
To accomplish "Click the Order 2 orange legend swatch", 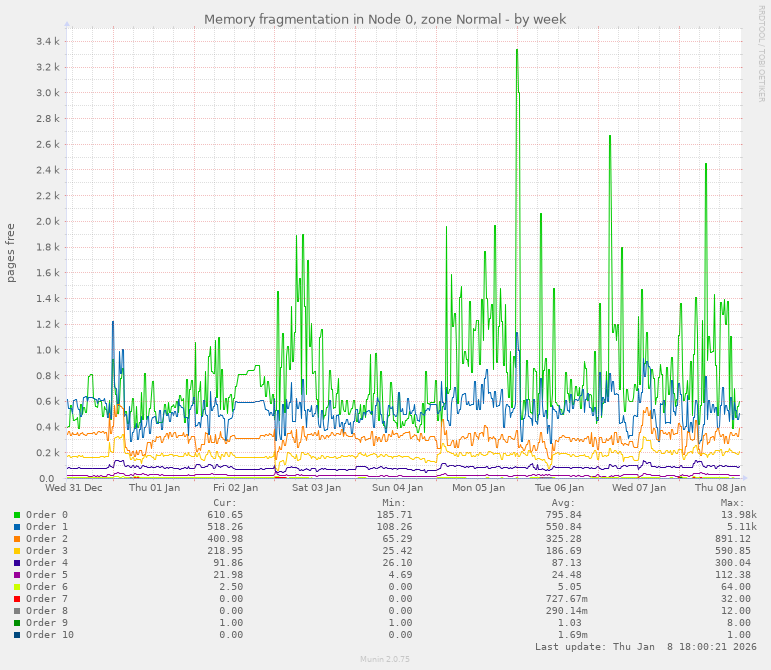I will click(x=17, y=539).
